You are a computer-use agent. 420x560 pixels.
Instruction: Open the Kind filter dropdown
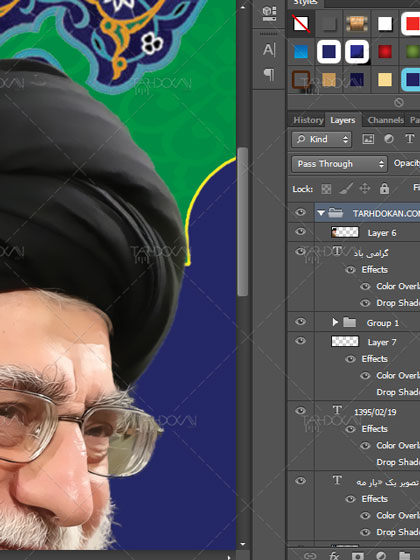[321, 139]
